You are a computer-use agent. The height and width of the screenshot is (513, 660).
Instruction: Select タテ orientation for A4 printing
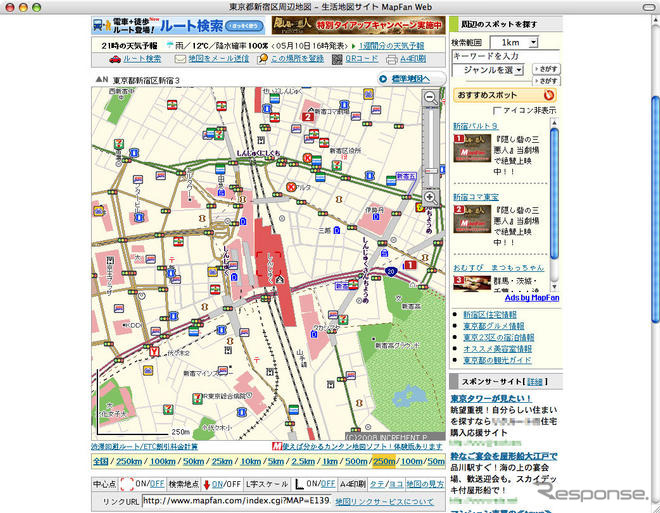[x=377, y=484]
